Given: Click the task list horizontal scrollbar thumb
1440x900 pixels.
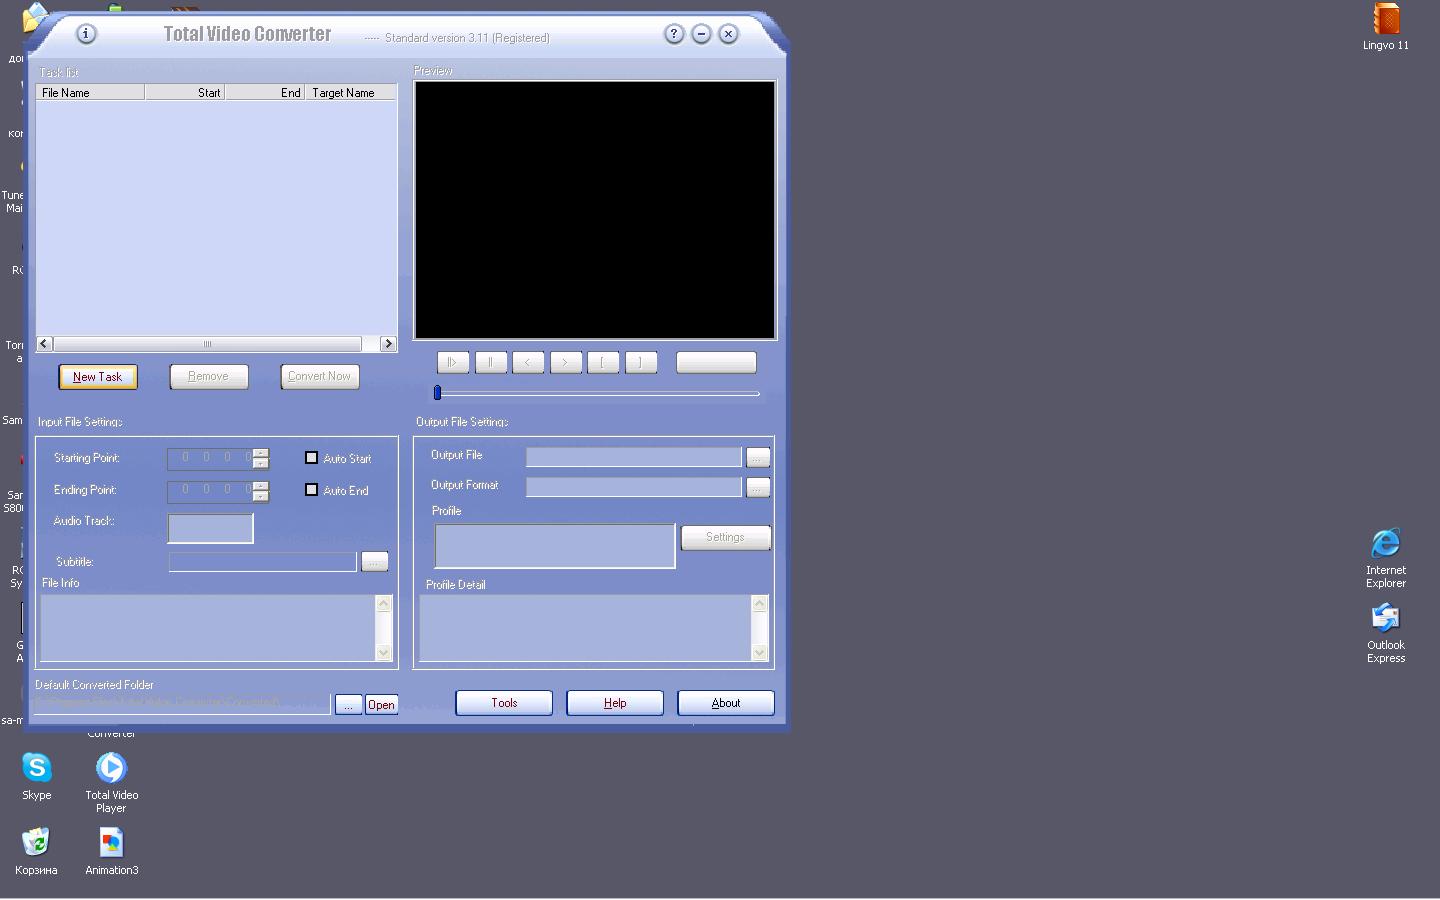Looking at the screenshot, I should click(207, 344).
